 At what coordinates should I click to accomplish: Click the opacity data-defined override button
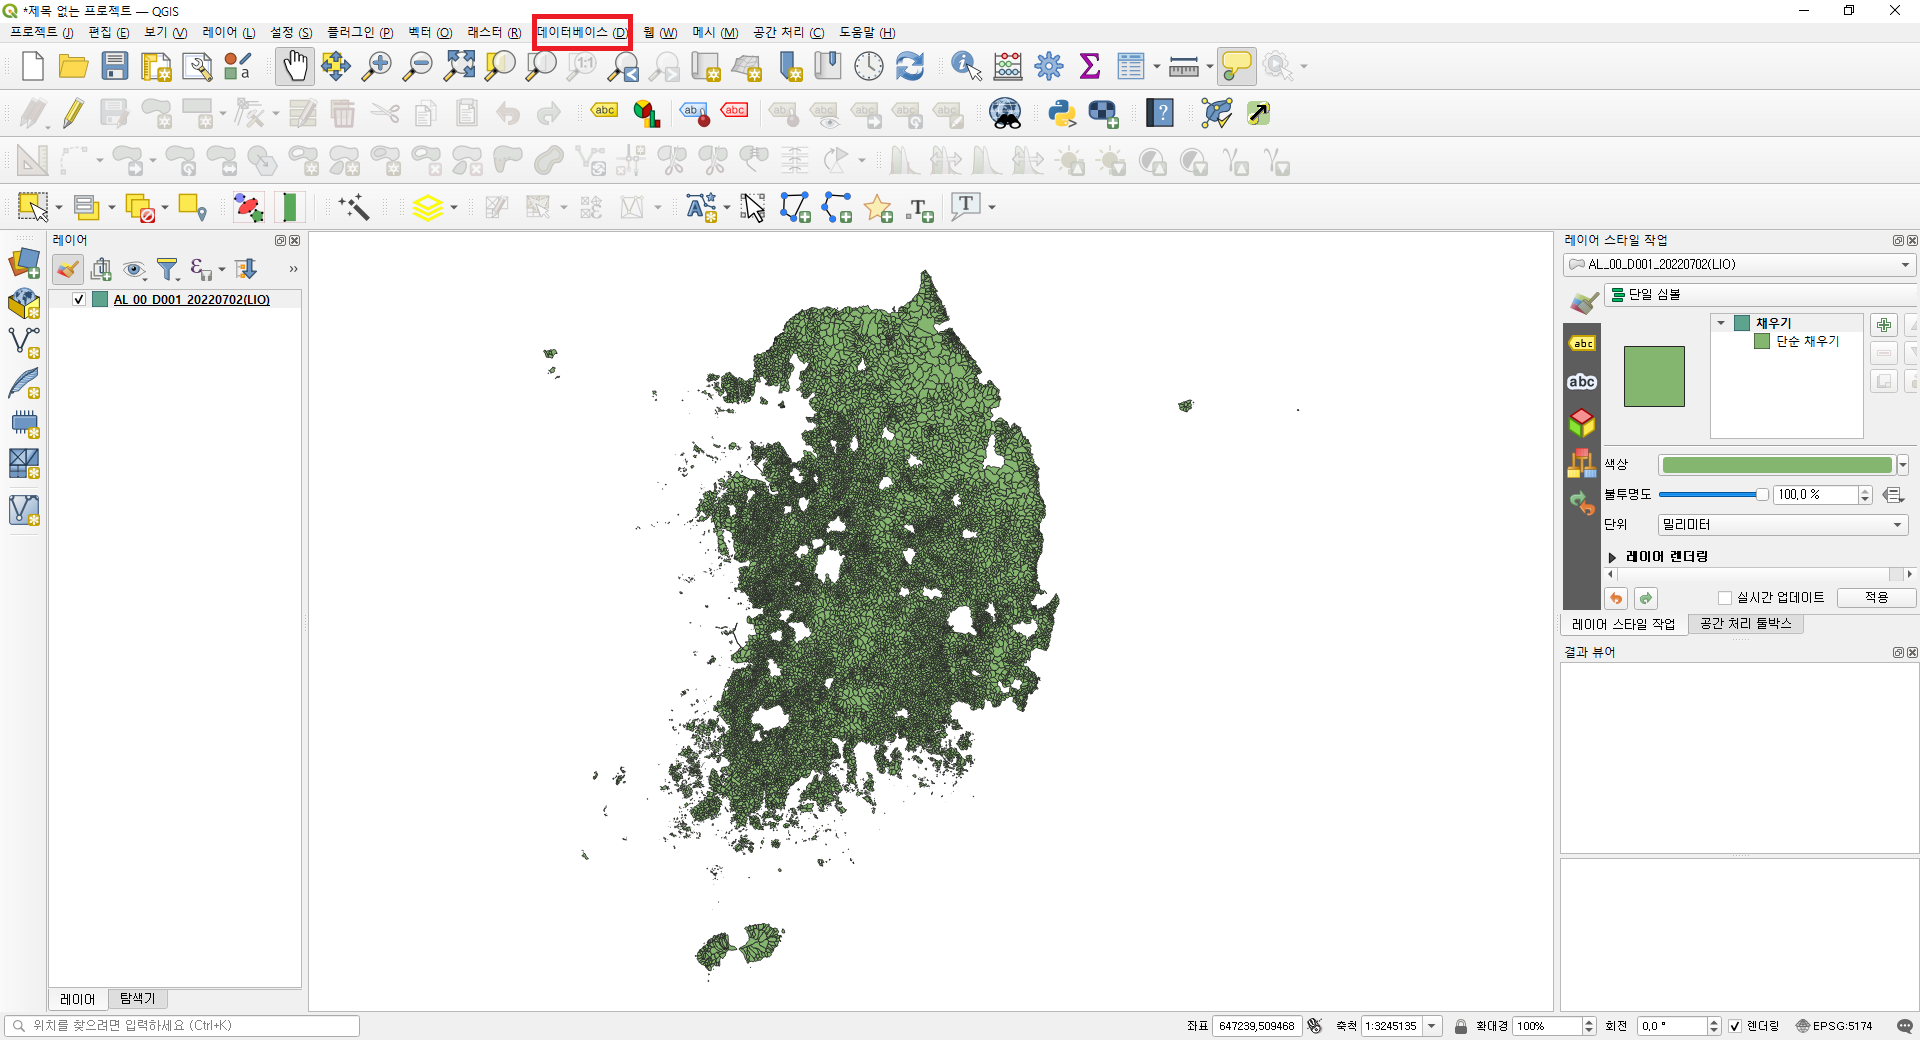coord(1893,495)
